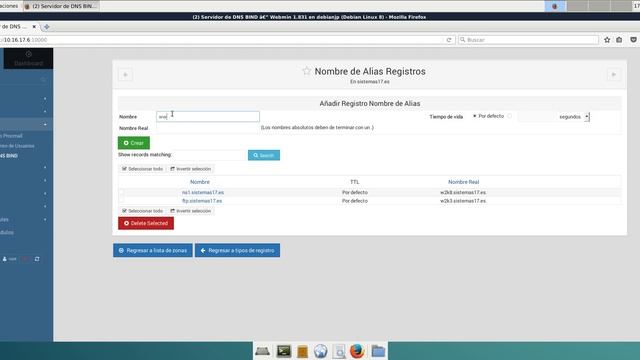Click the highlighted workspace in the top panel switcher
The height and width of the screenshot is (360, 640).
click(555, 6)
